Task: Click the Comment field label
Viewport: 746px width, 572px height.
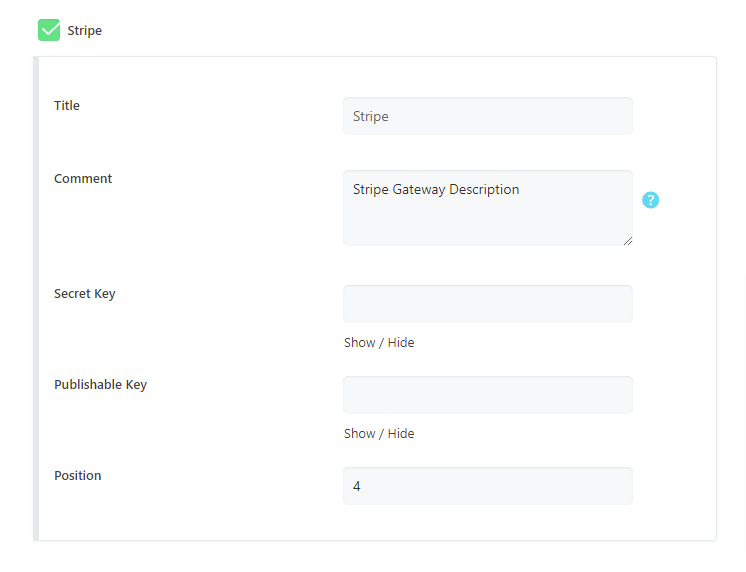Action: click(x=83, y=178)
